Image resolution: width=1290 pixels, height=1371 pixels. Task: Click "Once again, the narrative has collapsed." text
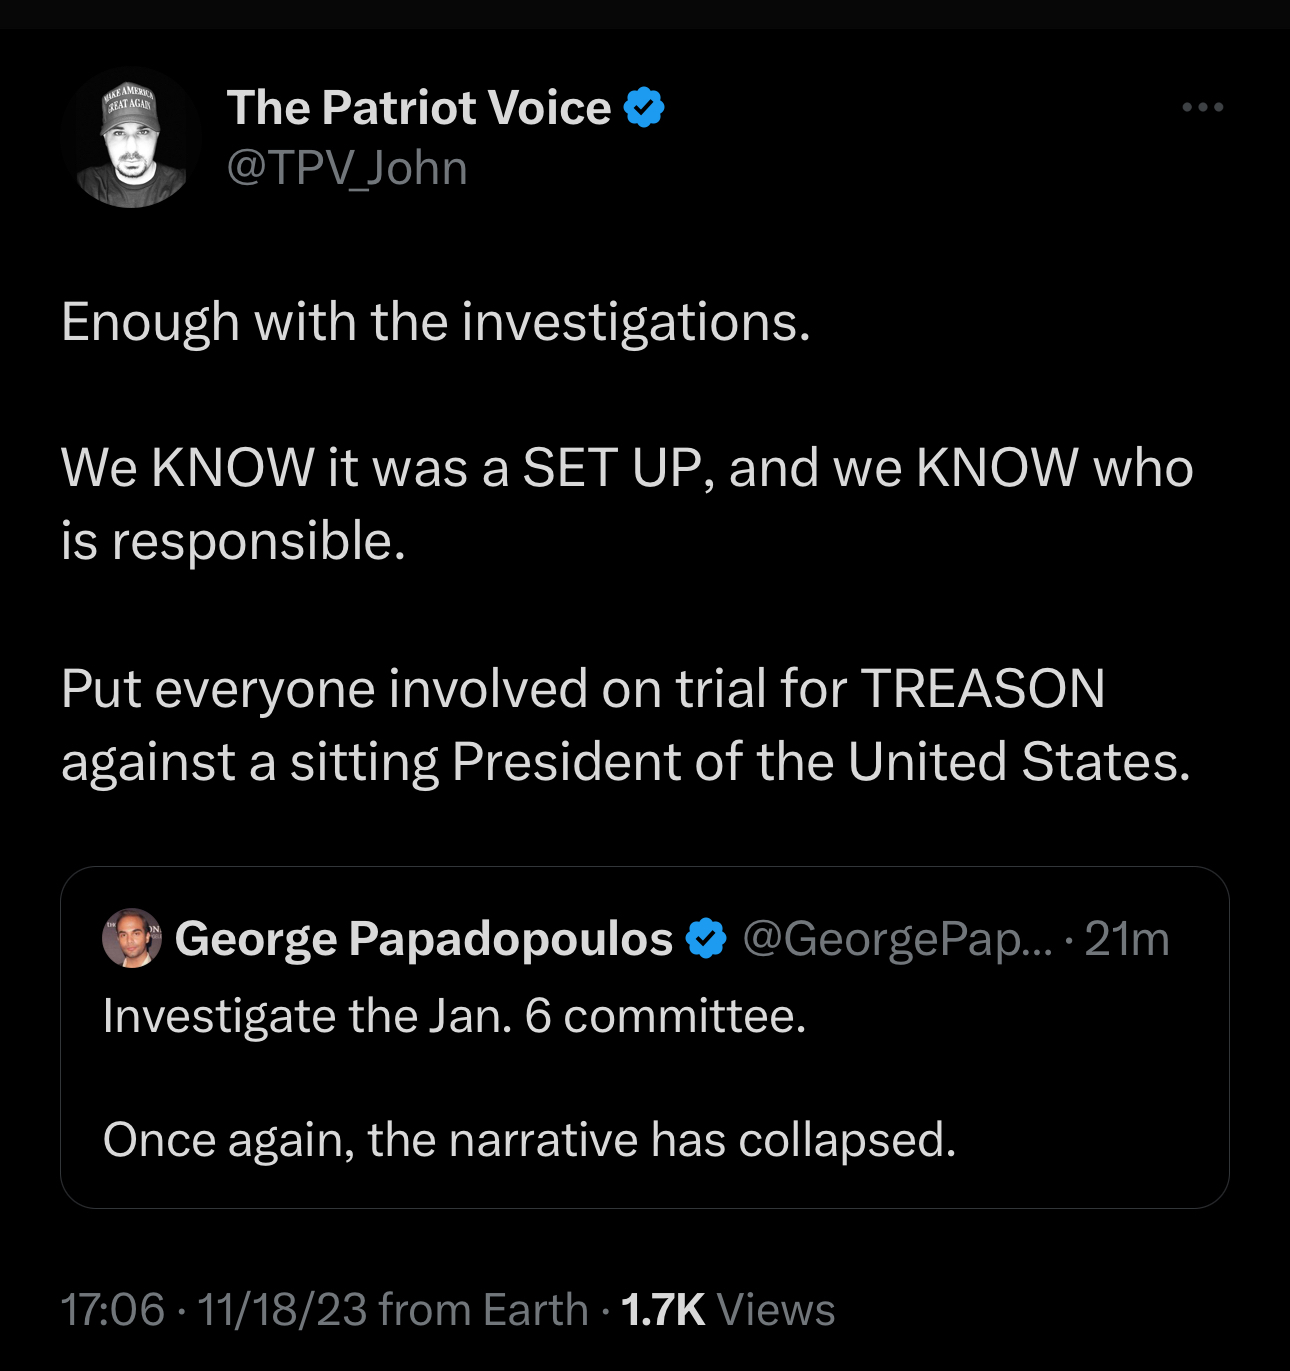[x=529, y=1139]
